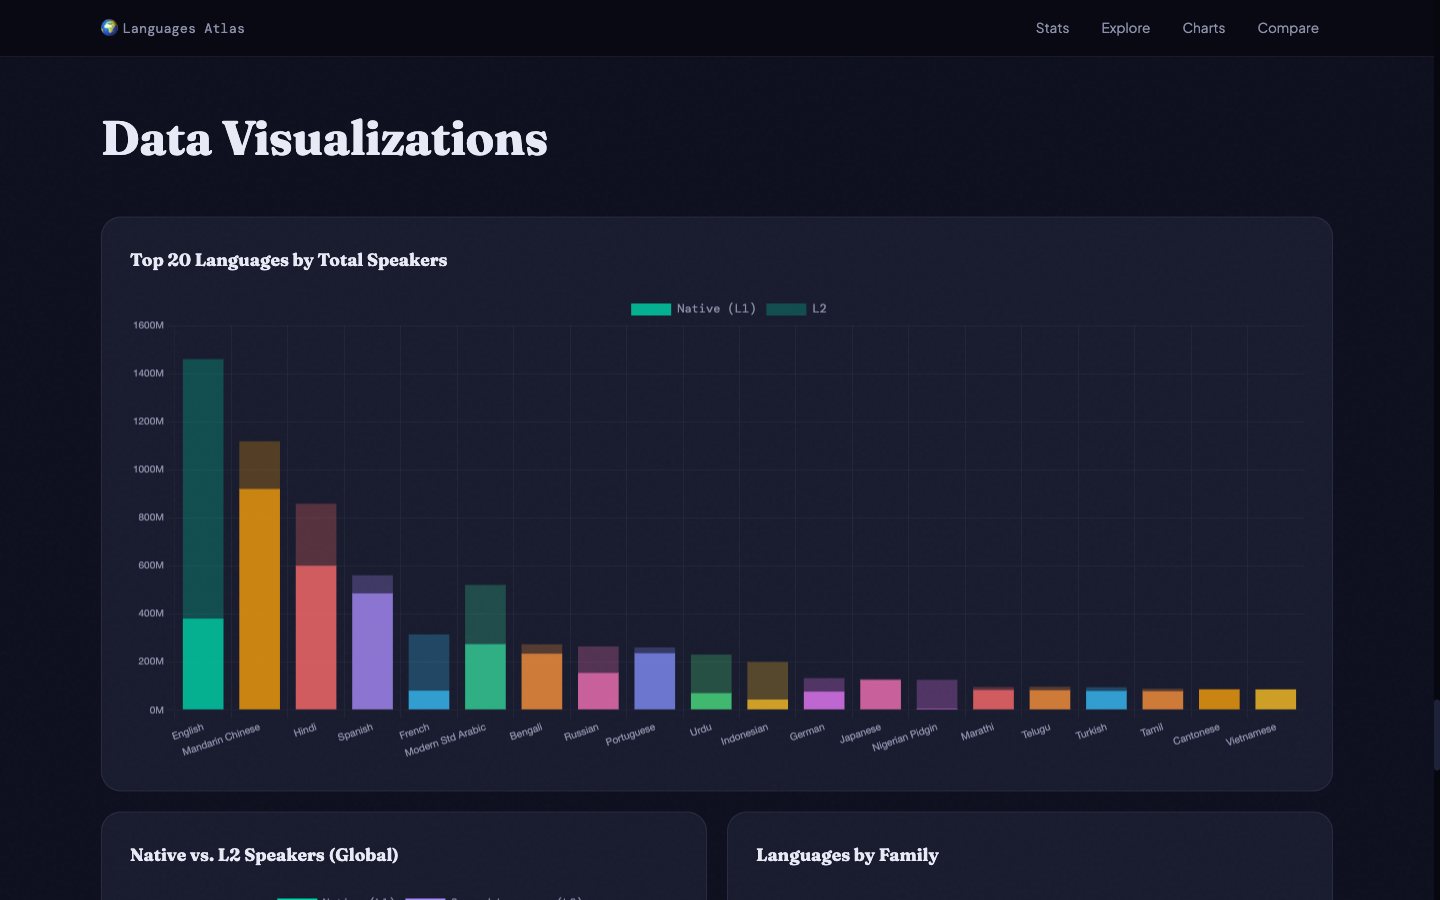
Task: Select the Indonesian L2 bar segment
Action: [x=768, y=681]
